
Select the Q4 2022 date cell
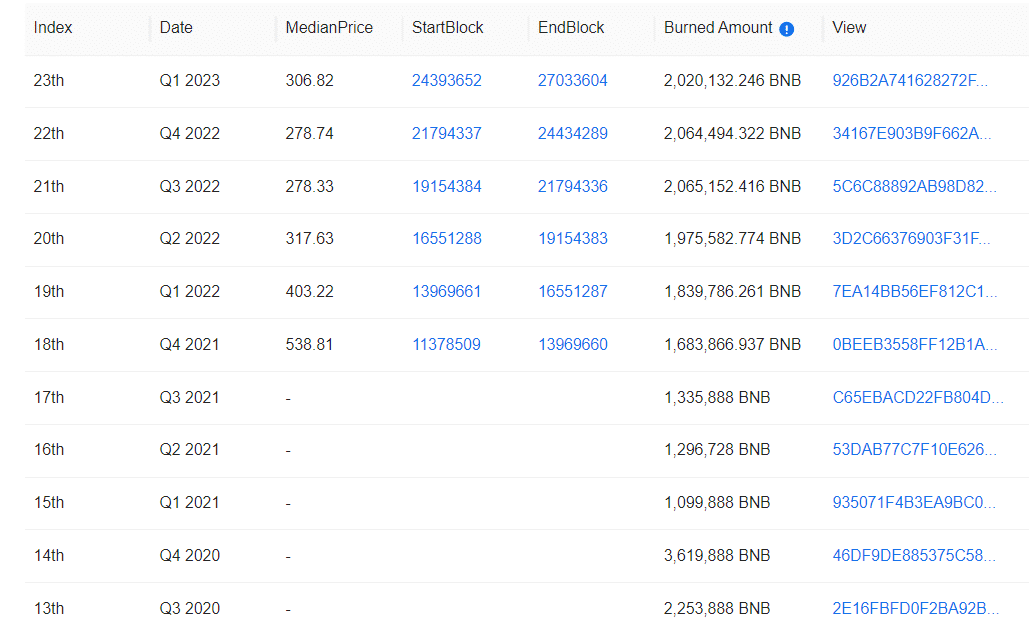point(189,134)
